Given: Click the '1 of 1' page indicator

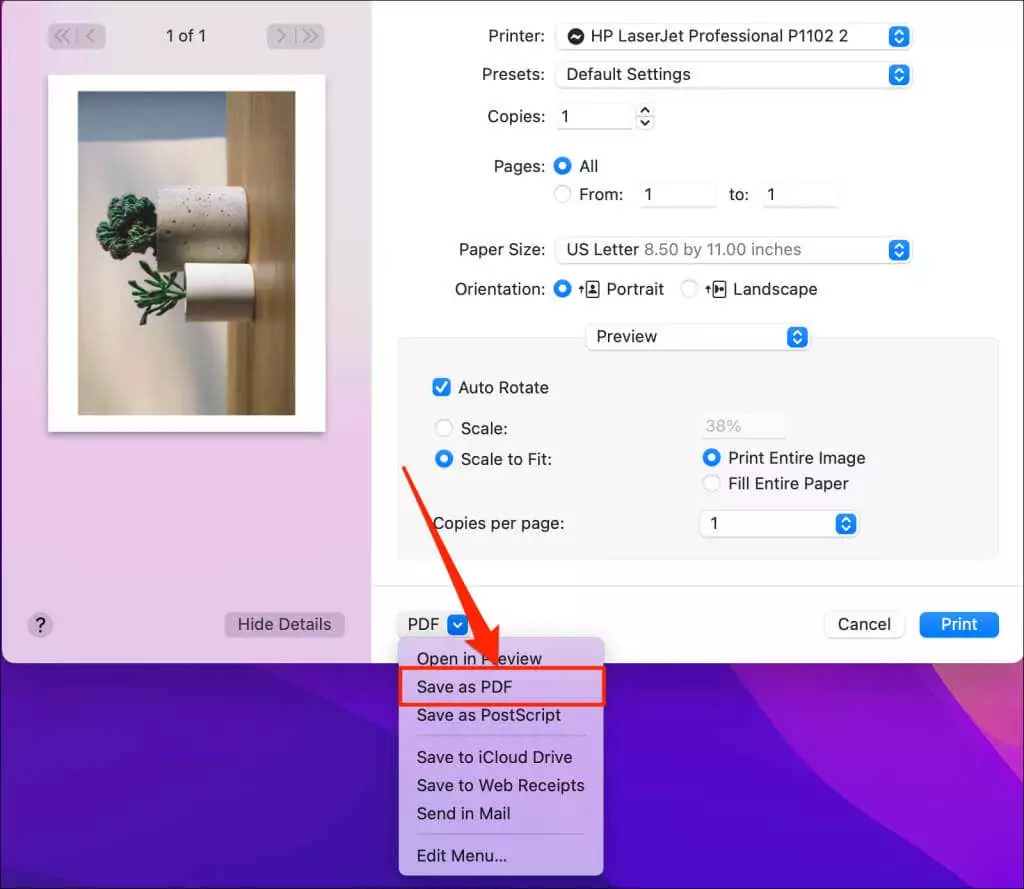Looking at the screenshot, I should click(x=186, y=36).
